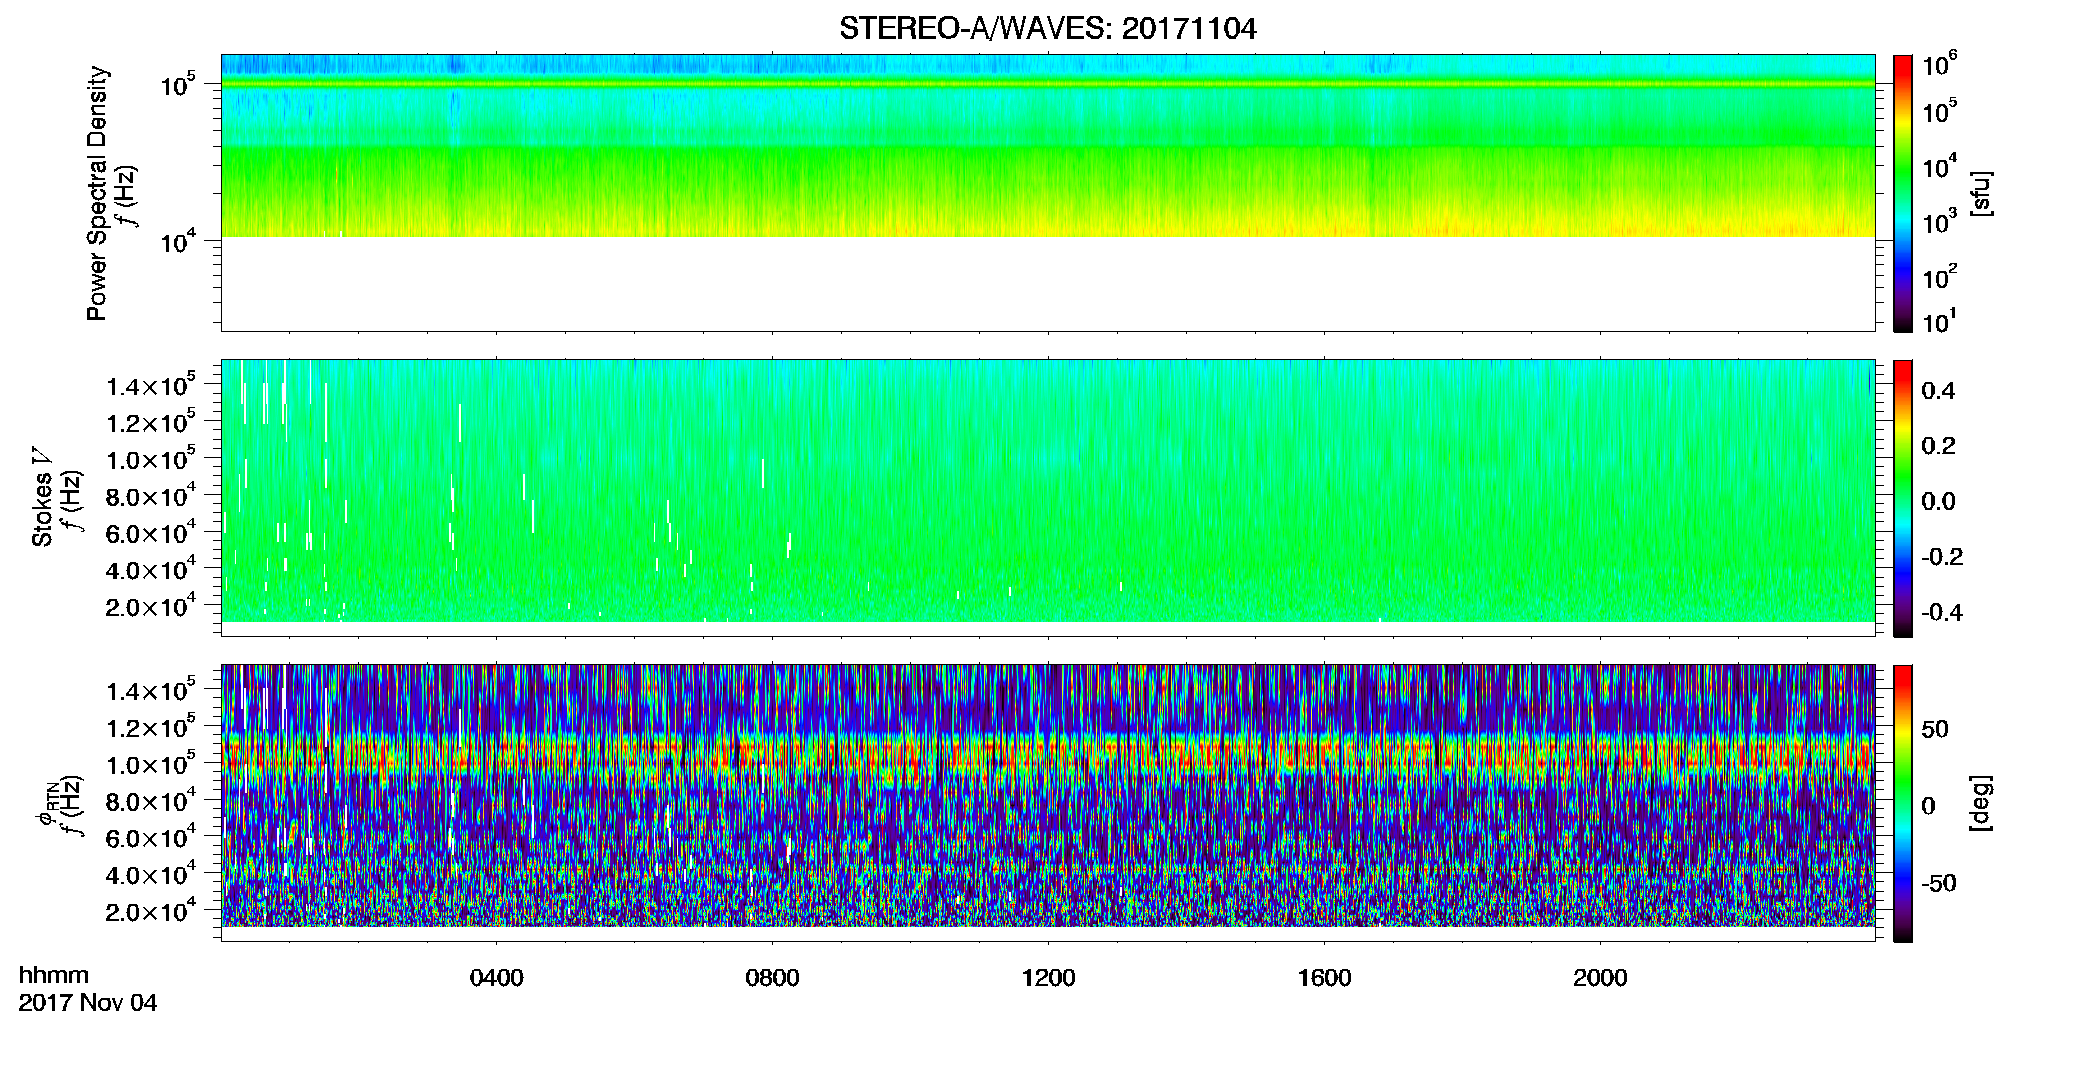The height and width of the screenshot is (1080, 2096).
Task: Click the bright horizontal line in top spectrogram
Action: (1048, 85)
